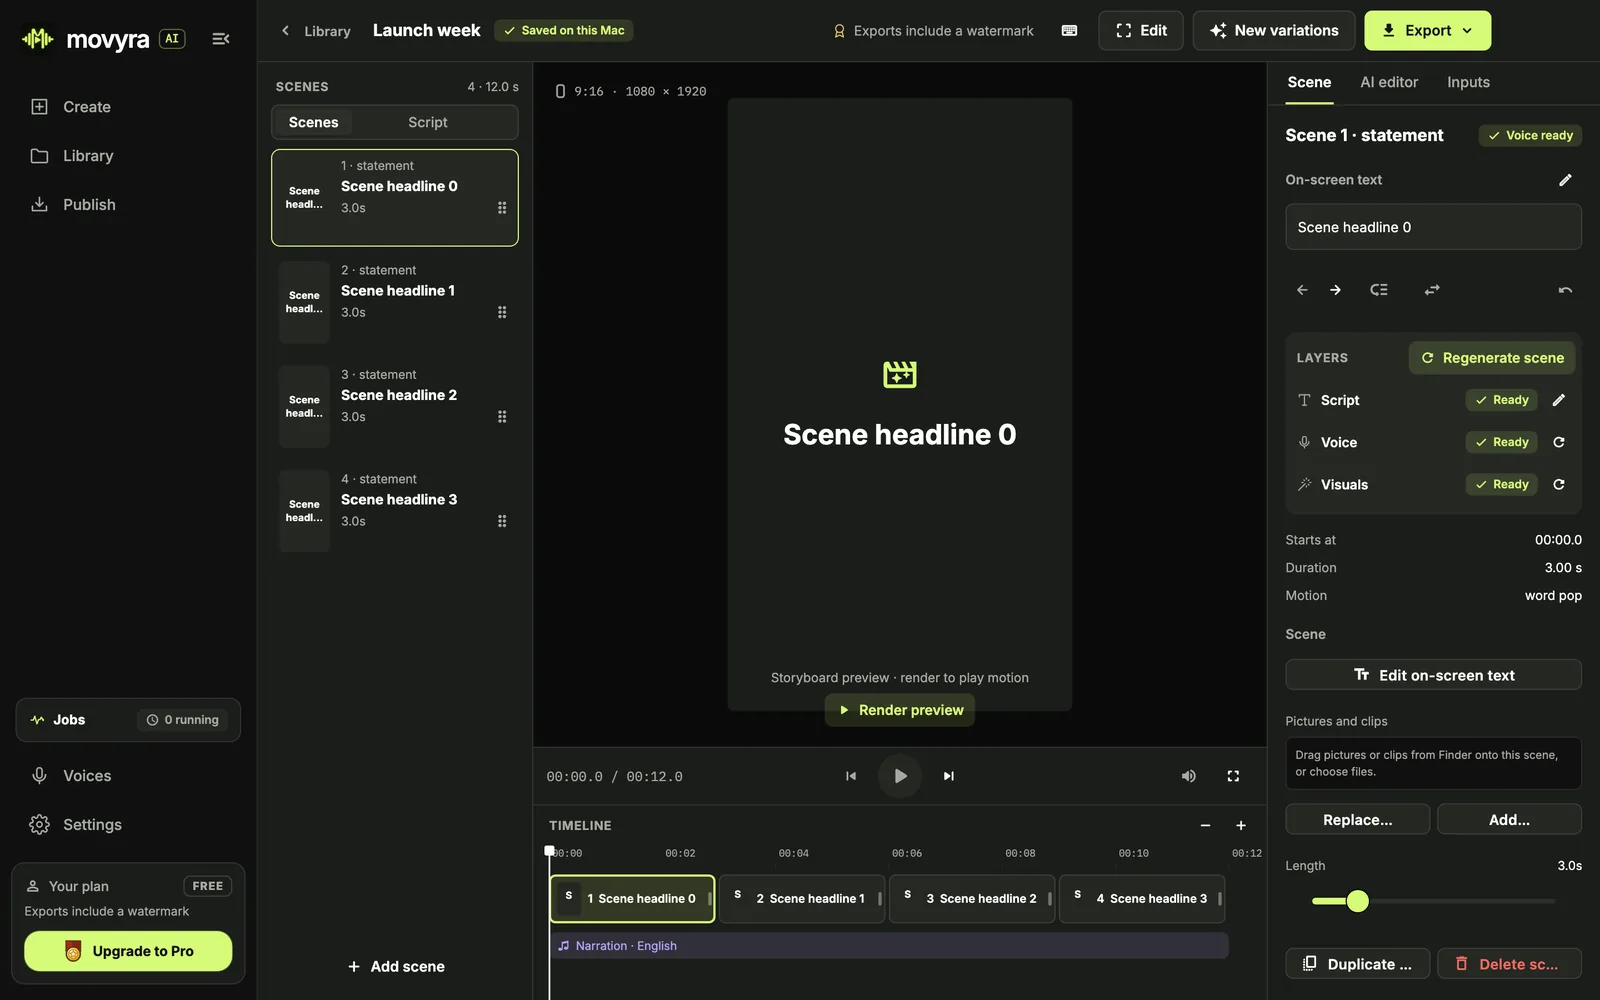Click New variations button
This screenshot has width=1600, height=1000.
pyautogui.click(x=1274, y=31)
